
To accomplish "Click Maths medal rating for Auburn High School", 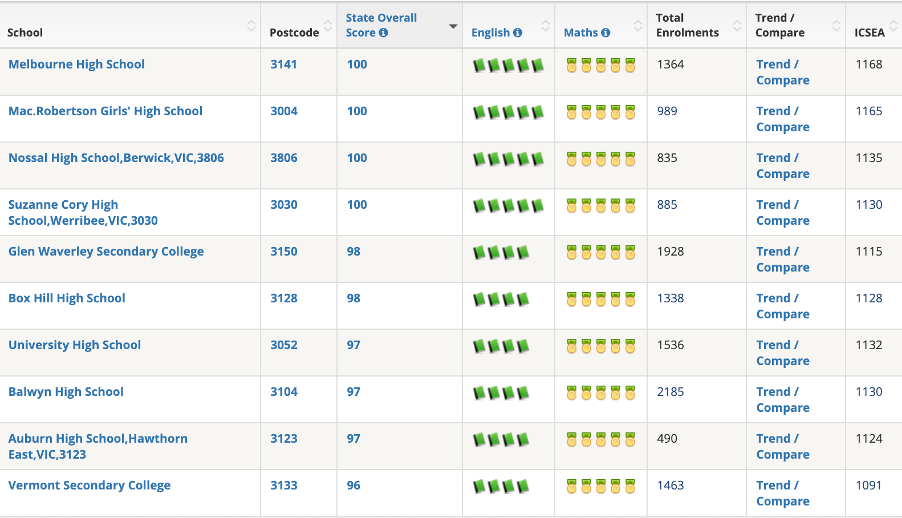I will (601, 439).
